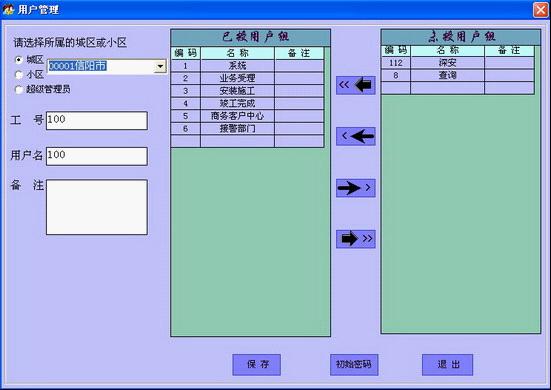Select the 系统 group row

click(x=247, y=66)
